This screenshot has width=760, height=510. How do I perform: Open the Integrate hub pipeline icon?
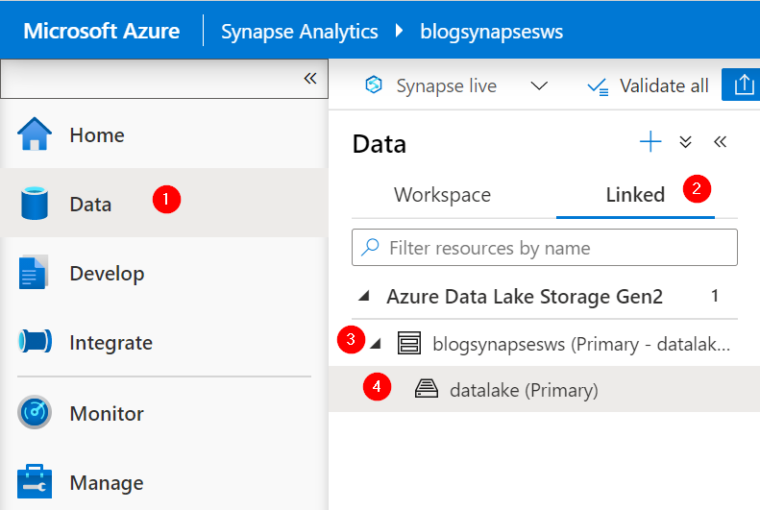point(35,341)
